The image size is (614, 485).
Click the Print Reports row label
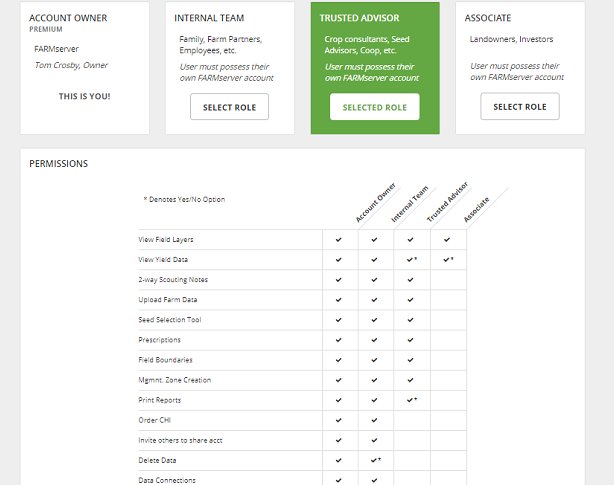[159, 400]
